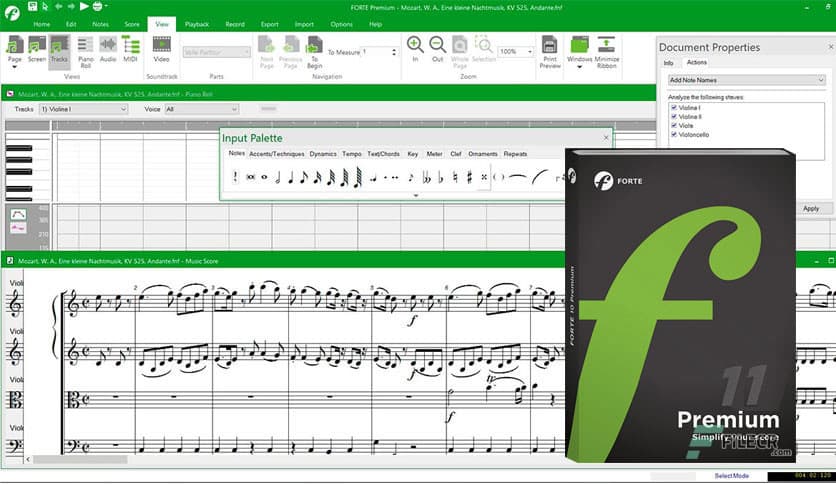The height and width of the screenshot is (484, 836).
Task: Click the score scrollbar left arrow
Action: click(28, 459)
